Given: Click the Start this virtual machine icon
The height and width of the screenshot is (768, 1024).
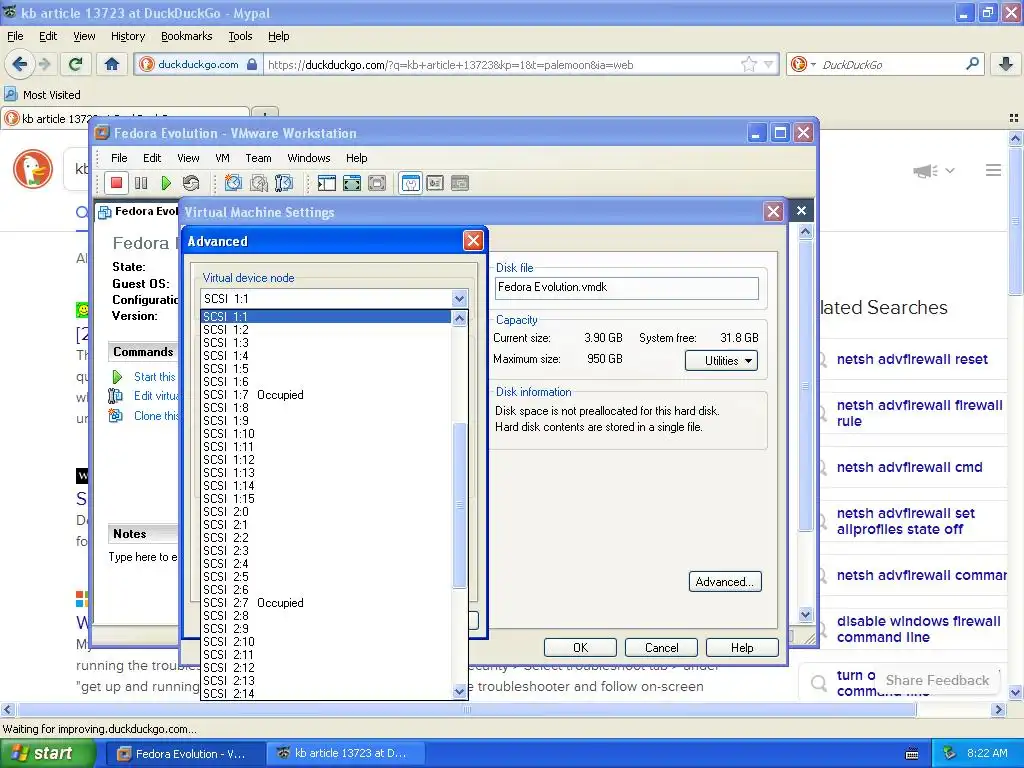Looking at the screenshot, I should [118, 377].
